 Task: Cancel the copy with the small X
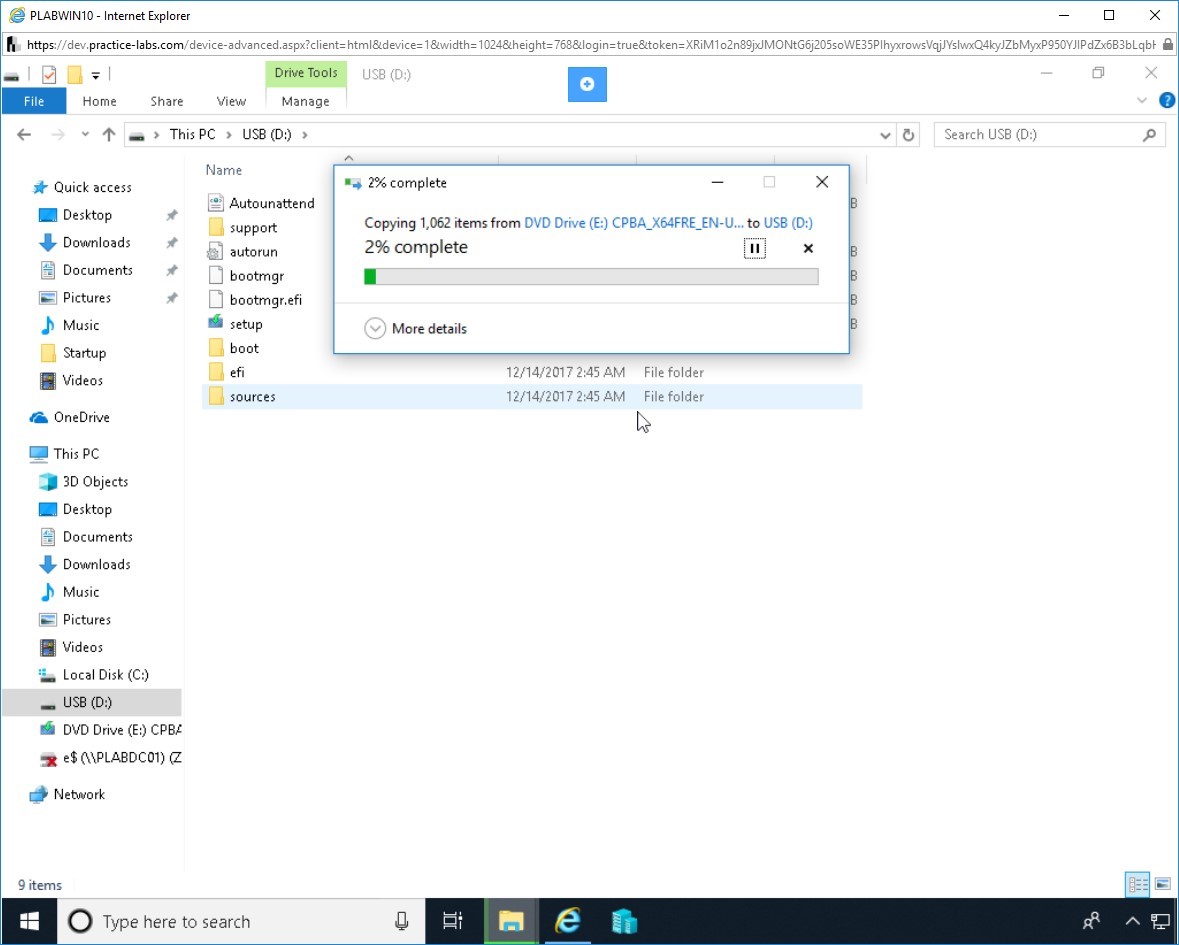808,248
